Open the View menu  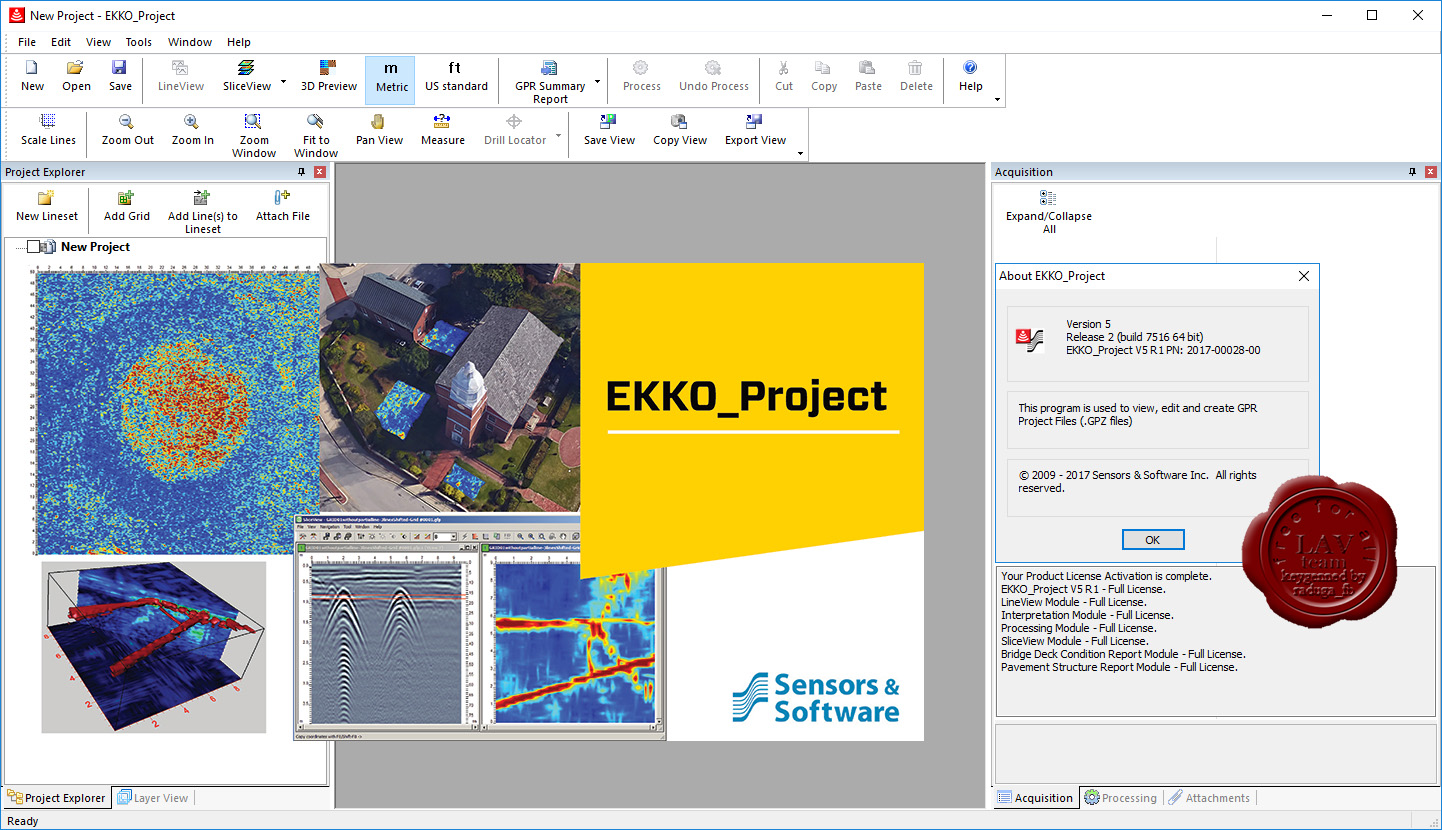pos(99,42)
